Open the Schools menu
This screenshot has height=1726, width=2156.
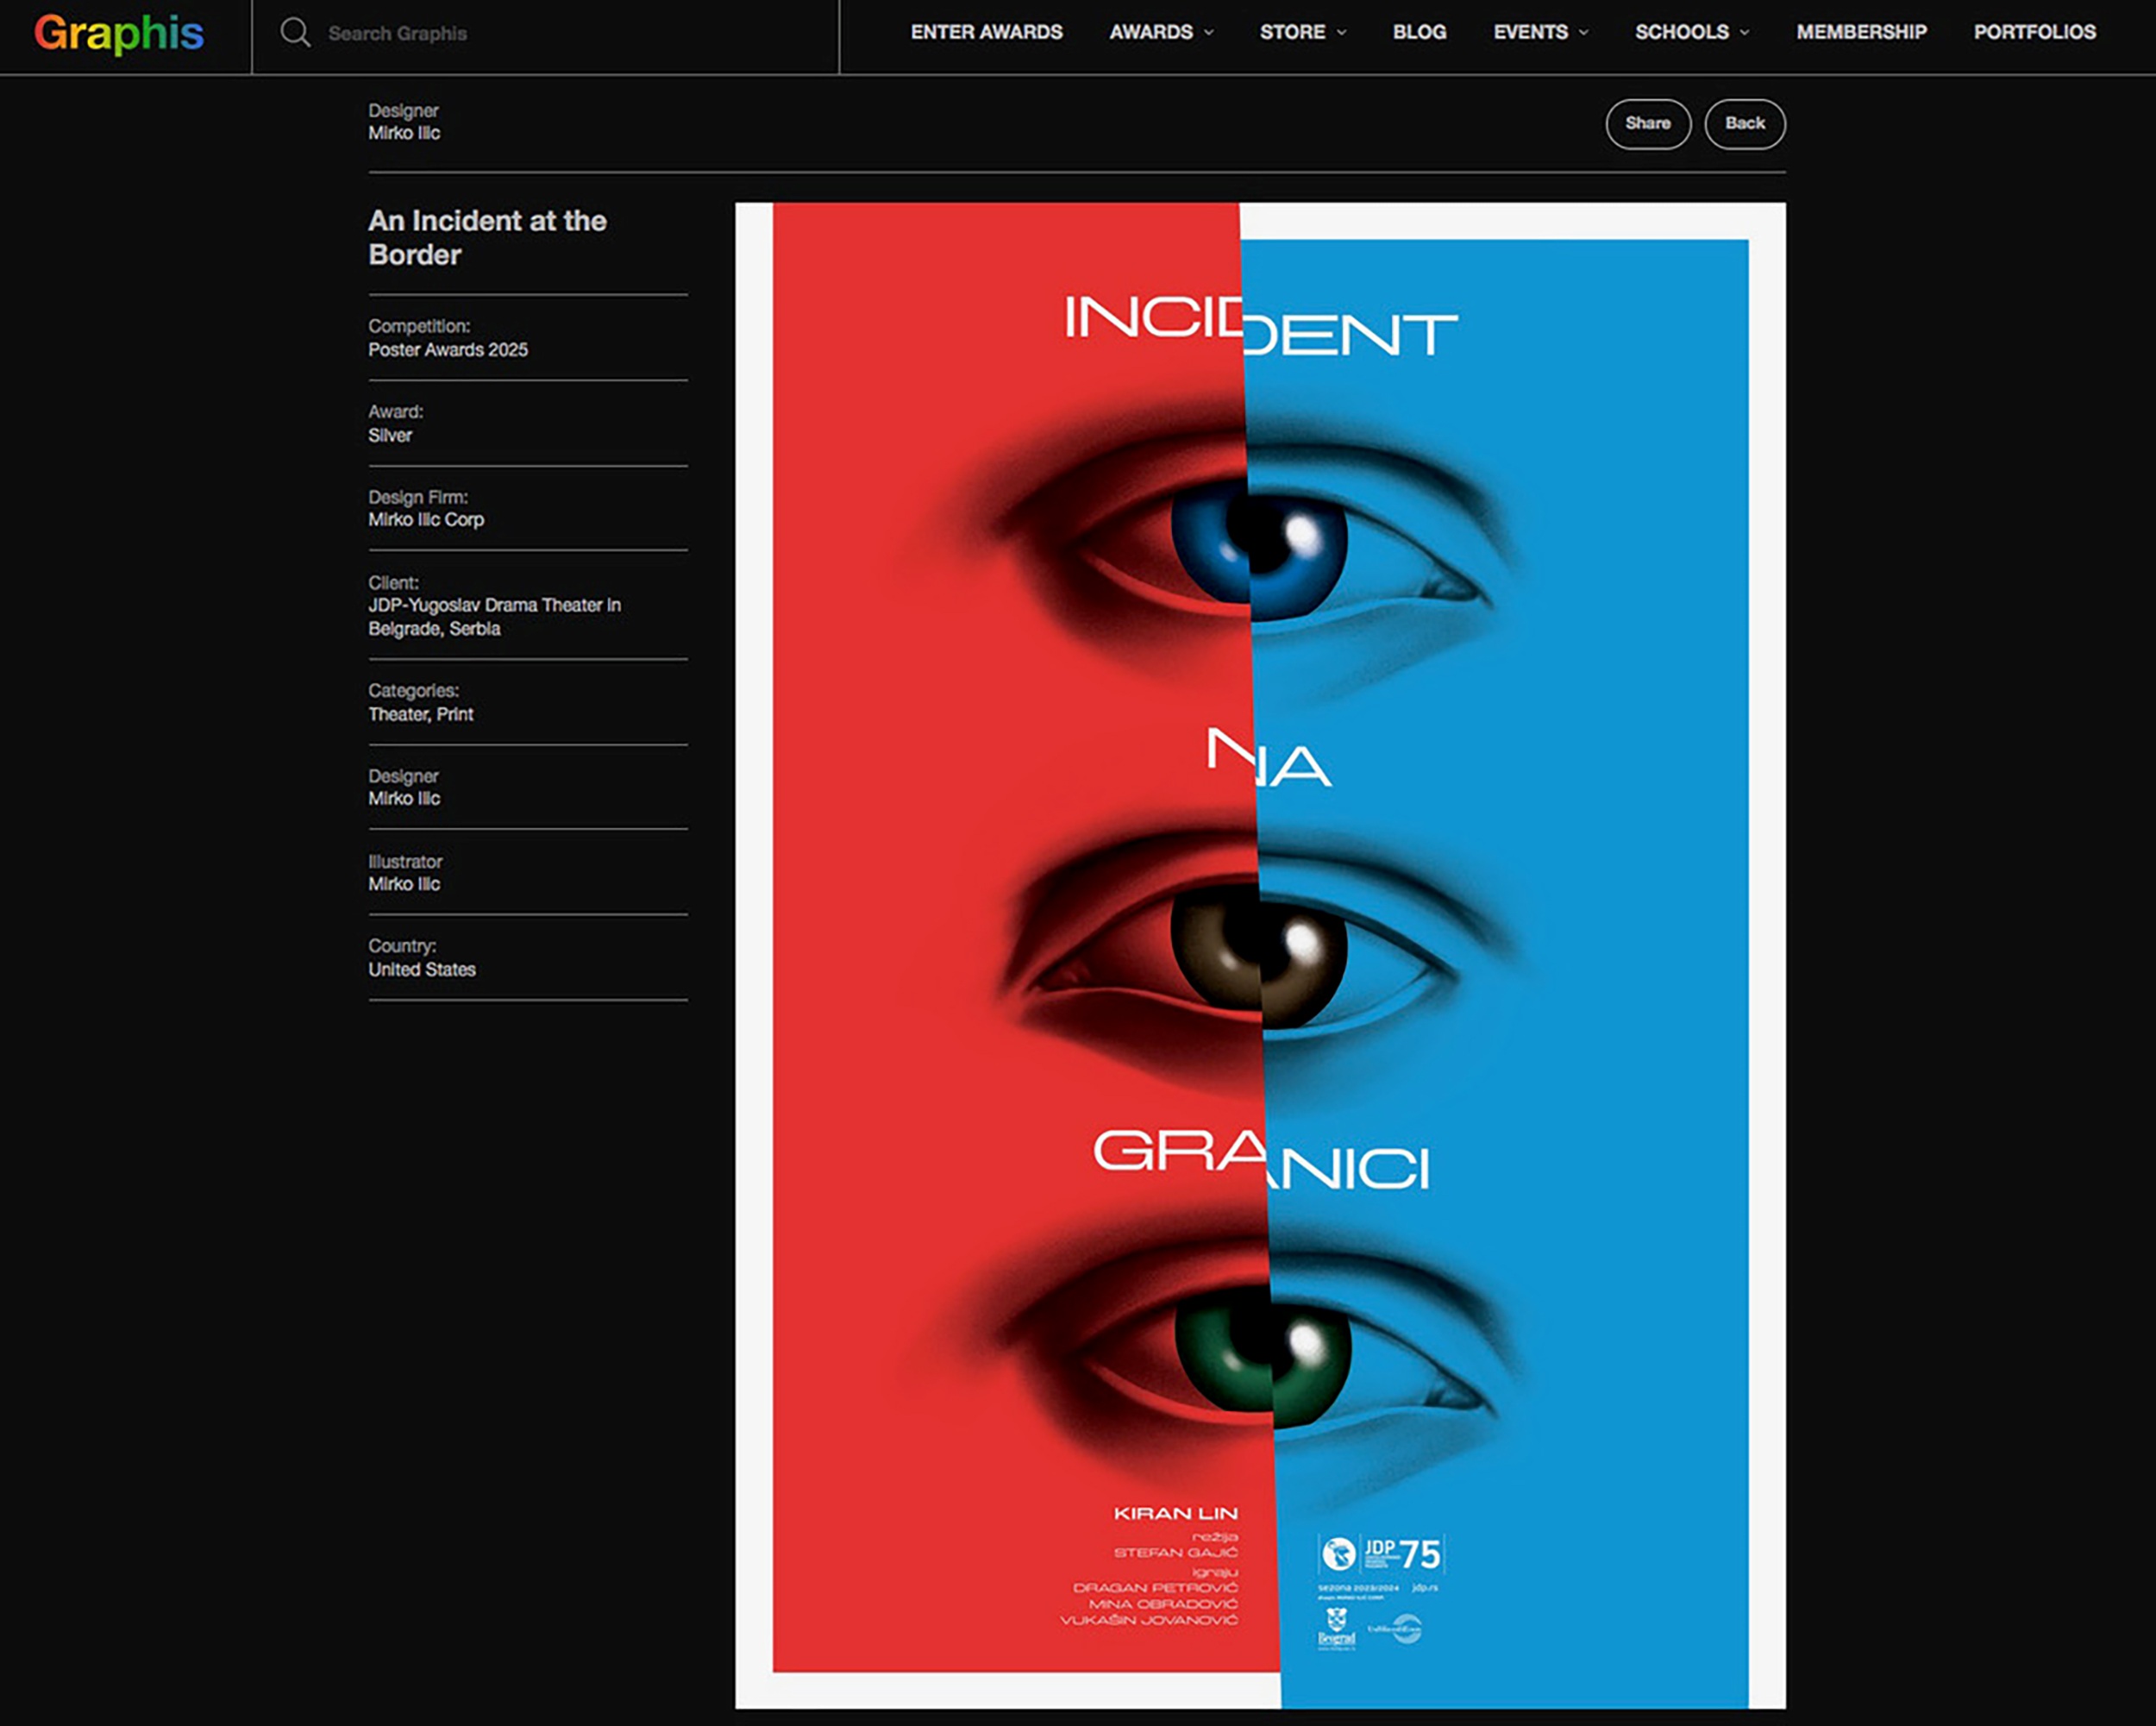tap(1681, 32)
